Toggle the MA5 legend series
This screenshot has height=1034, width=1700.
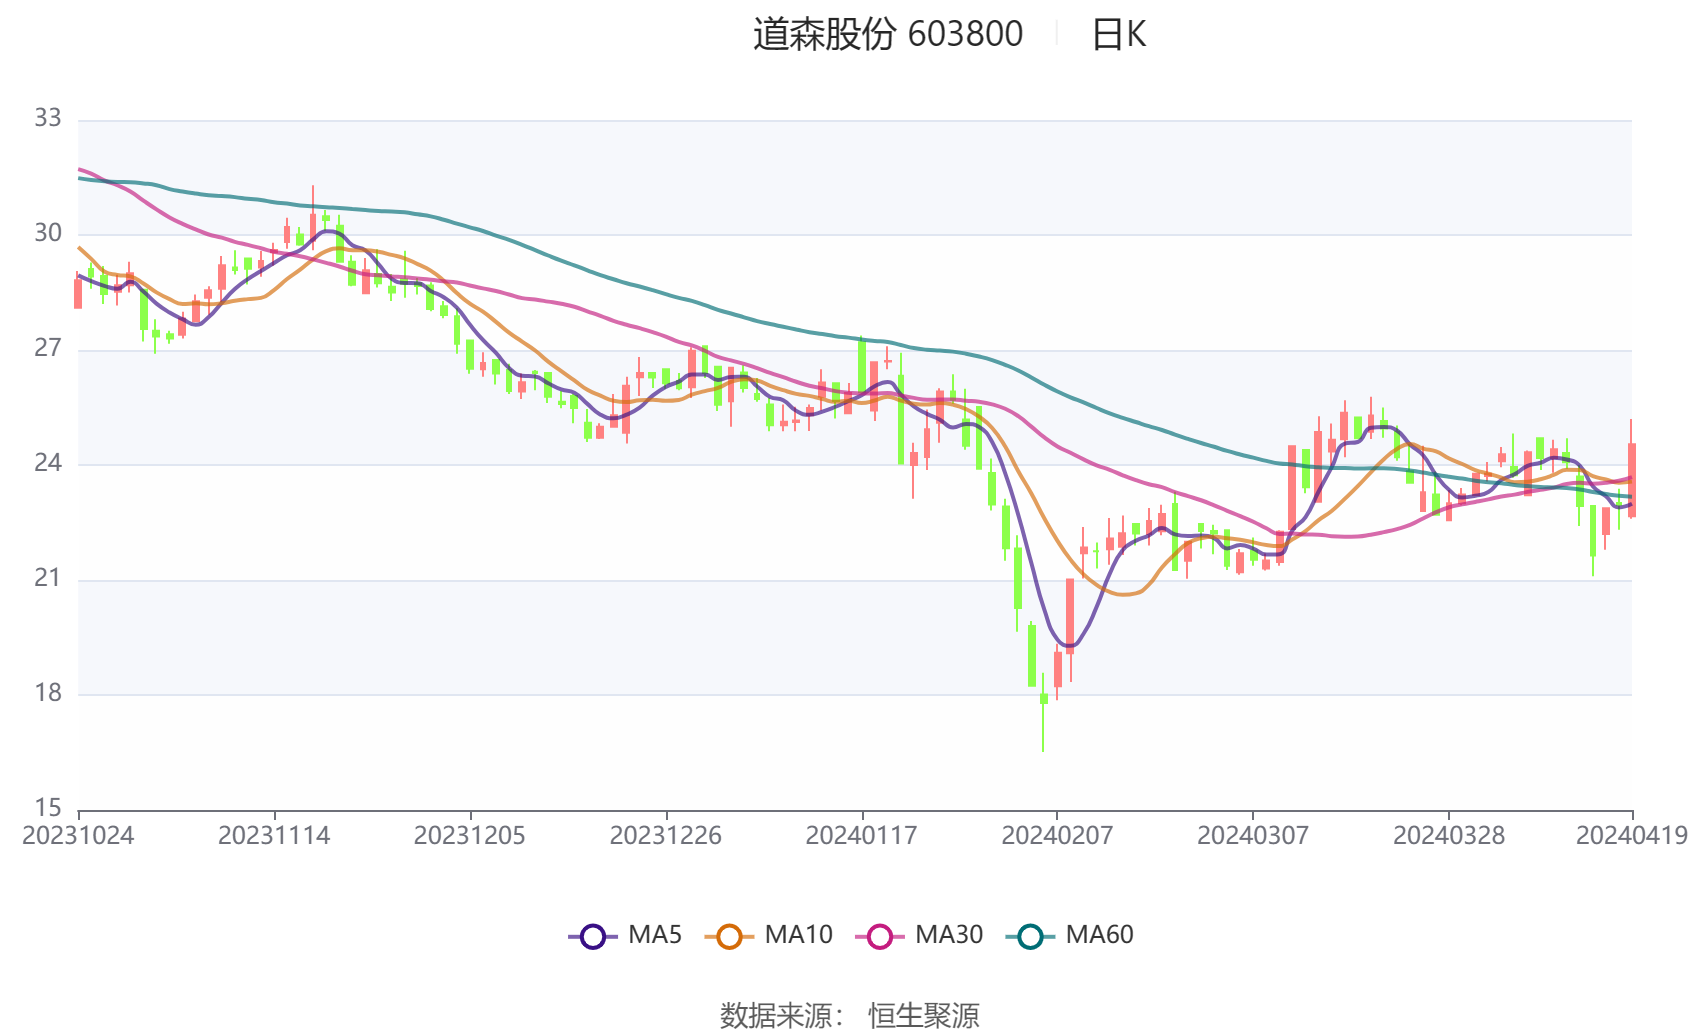pos(625,935)
